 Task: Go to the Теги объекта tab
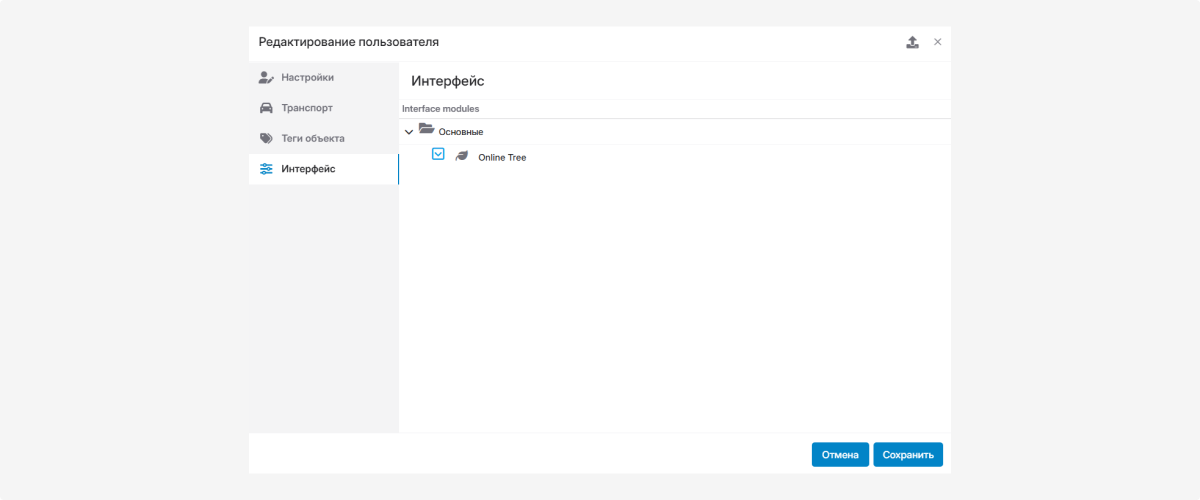312,139
